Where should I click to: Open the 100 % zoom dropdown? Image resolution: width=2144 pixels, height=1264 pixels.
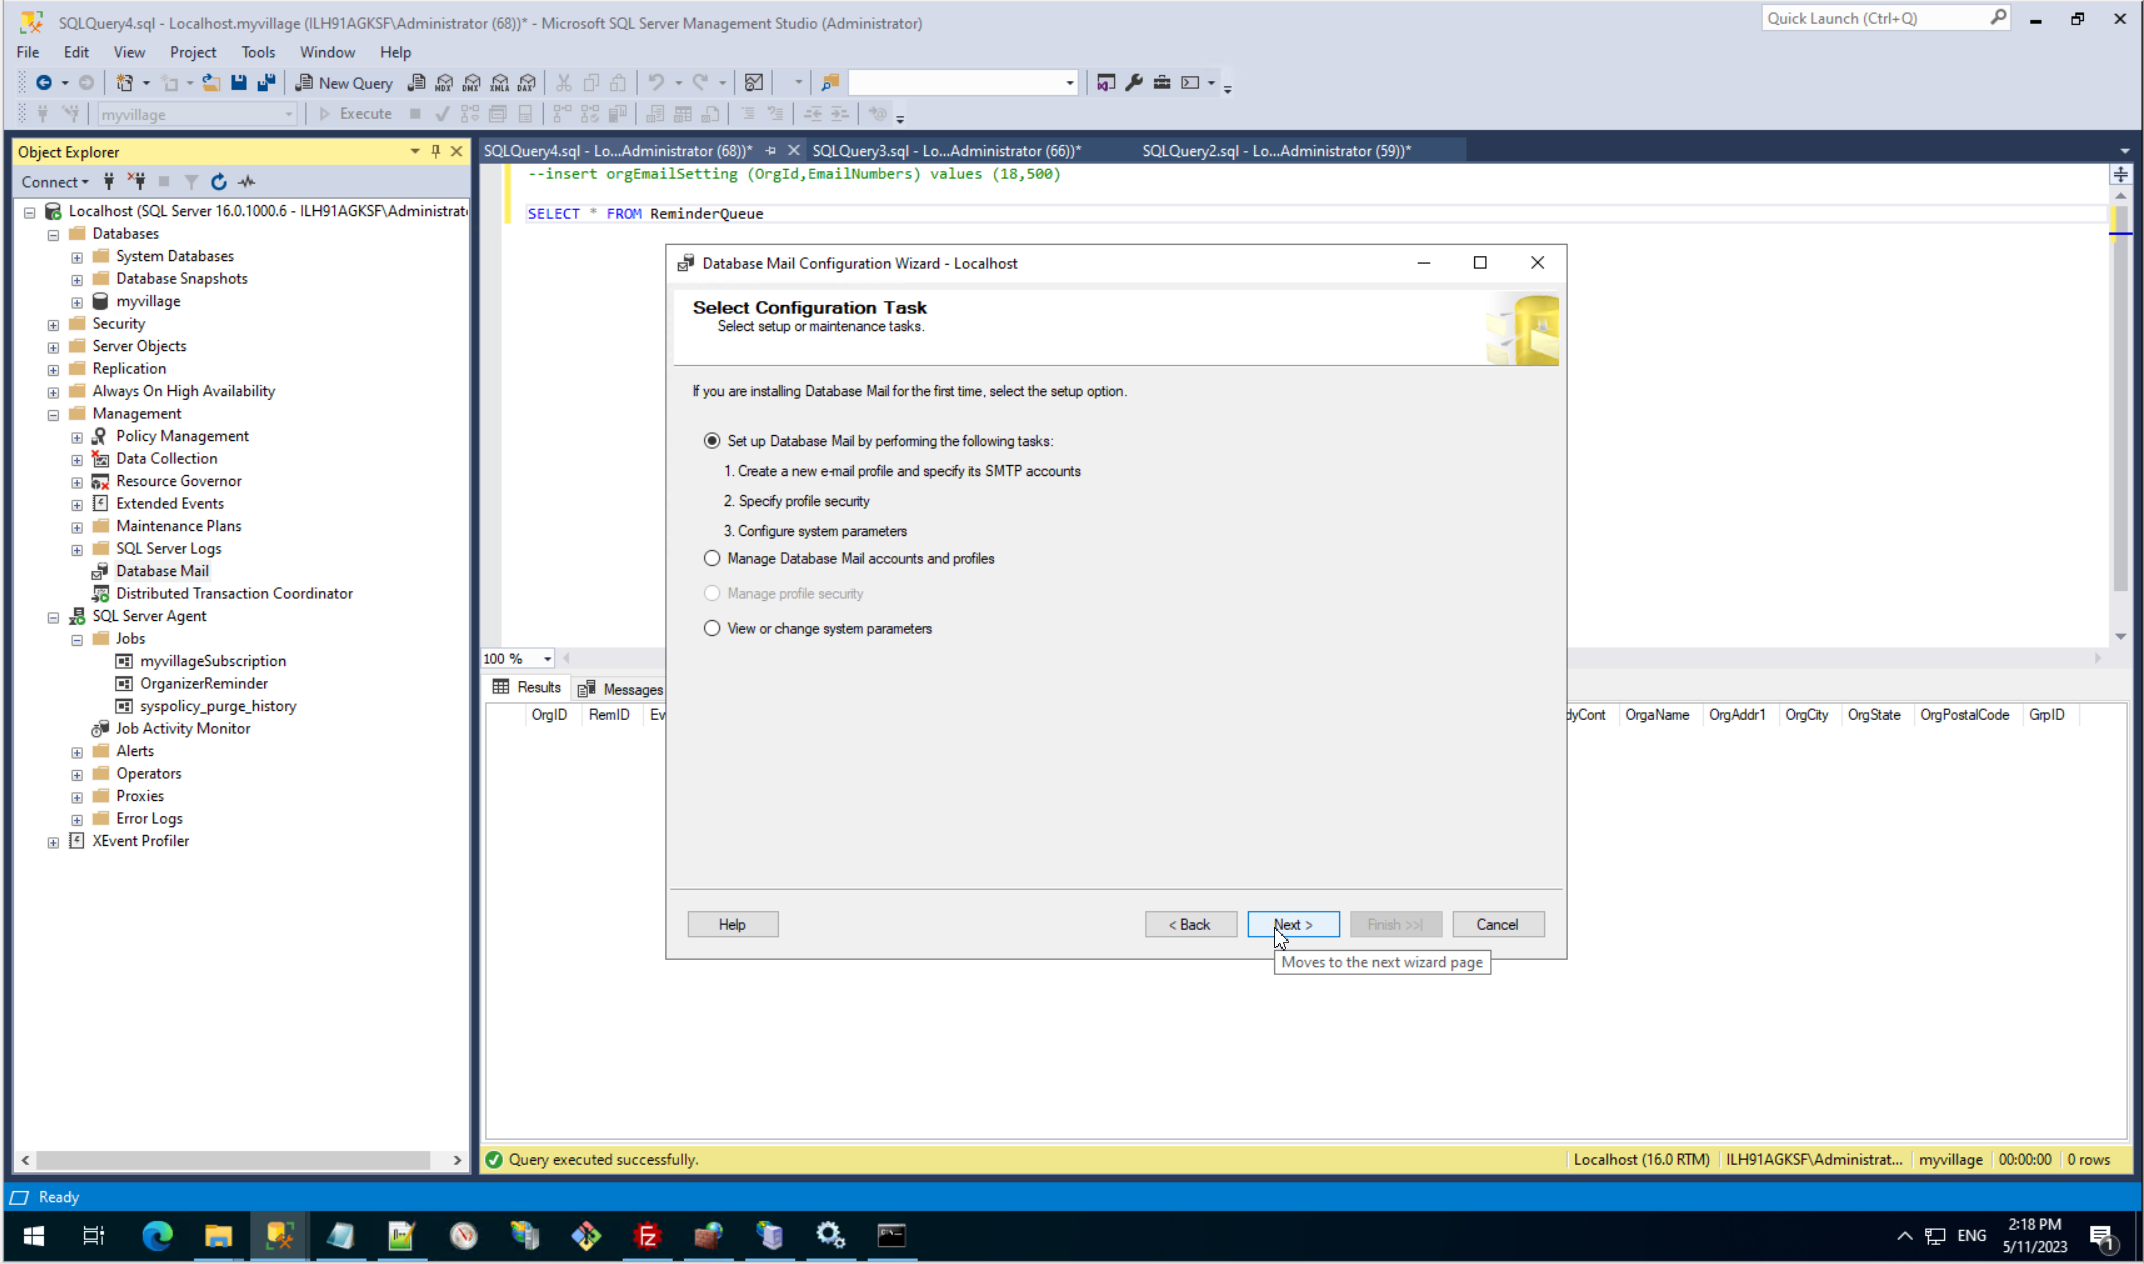coord(547,659)
